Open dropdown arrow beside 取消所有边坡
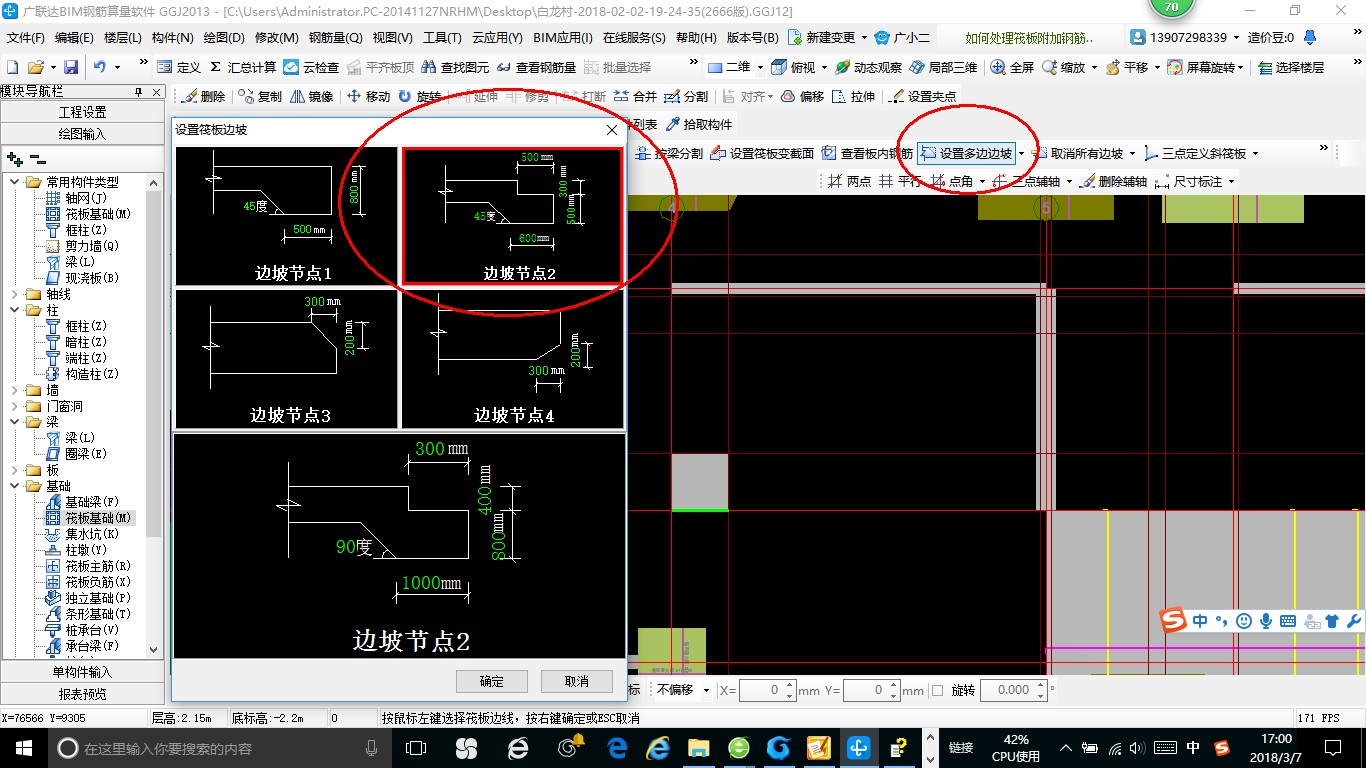This screenshot has width=1366, height=768. click(x=1132, y=154)
